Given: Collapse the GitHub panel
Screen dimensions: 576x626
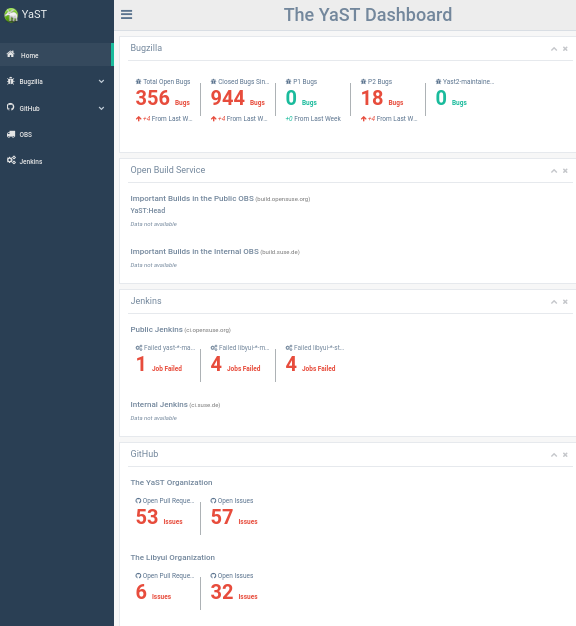Looking at the screenshot, I should coord(554,455).
